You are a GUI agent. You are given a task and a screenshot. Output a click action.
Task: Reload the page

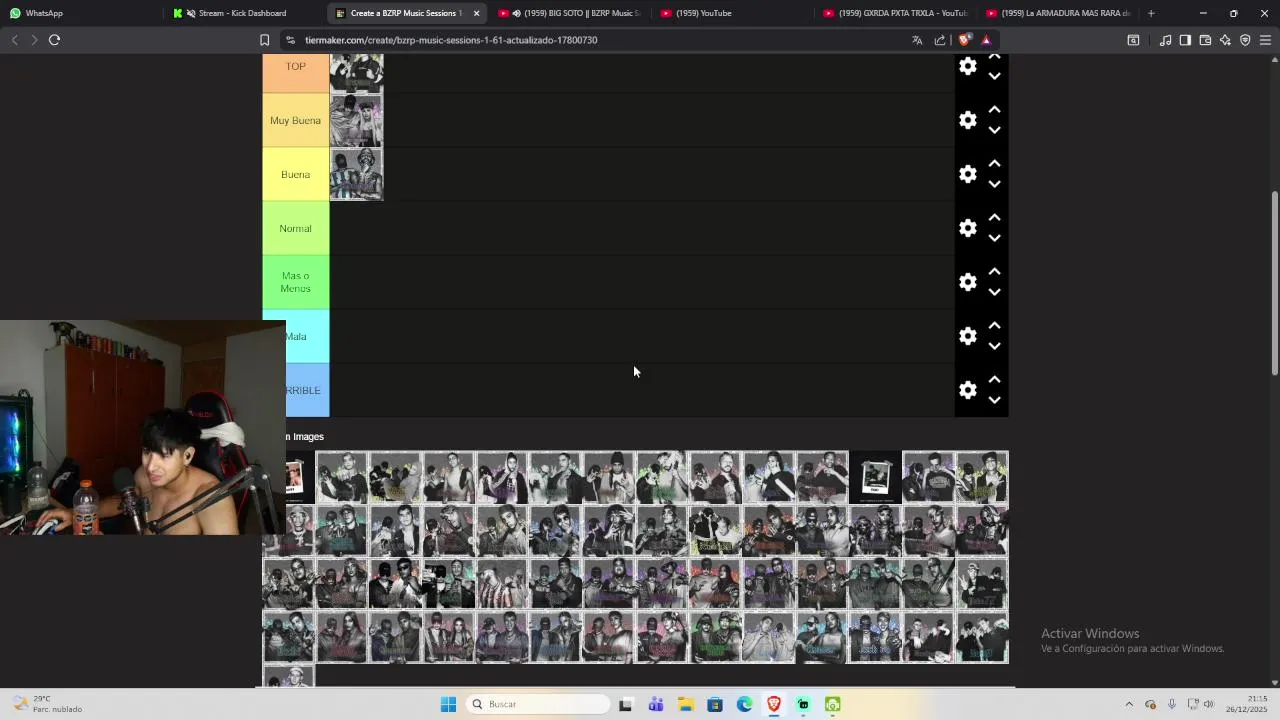point(54,40)
